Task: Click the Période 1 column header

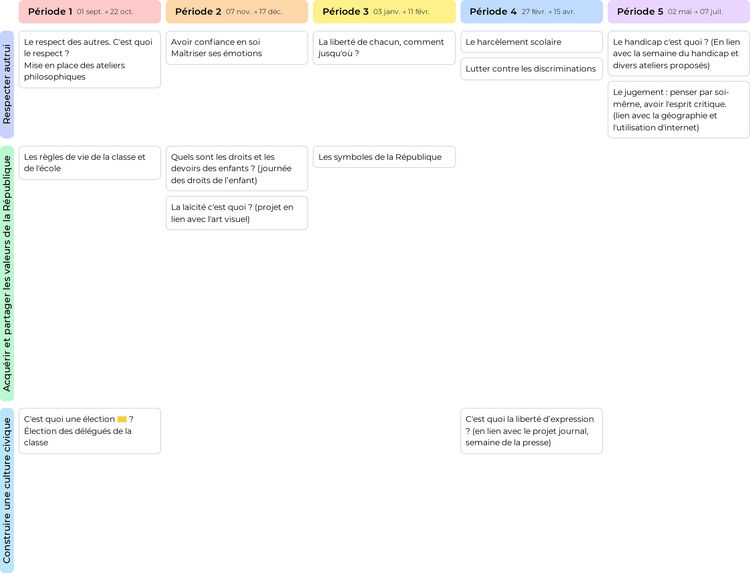Action: 89,12
